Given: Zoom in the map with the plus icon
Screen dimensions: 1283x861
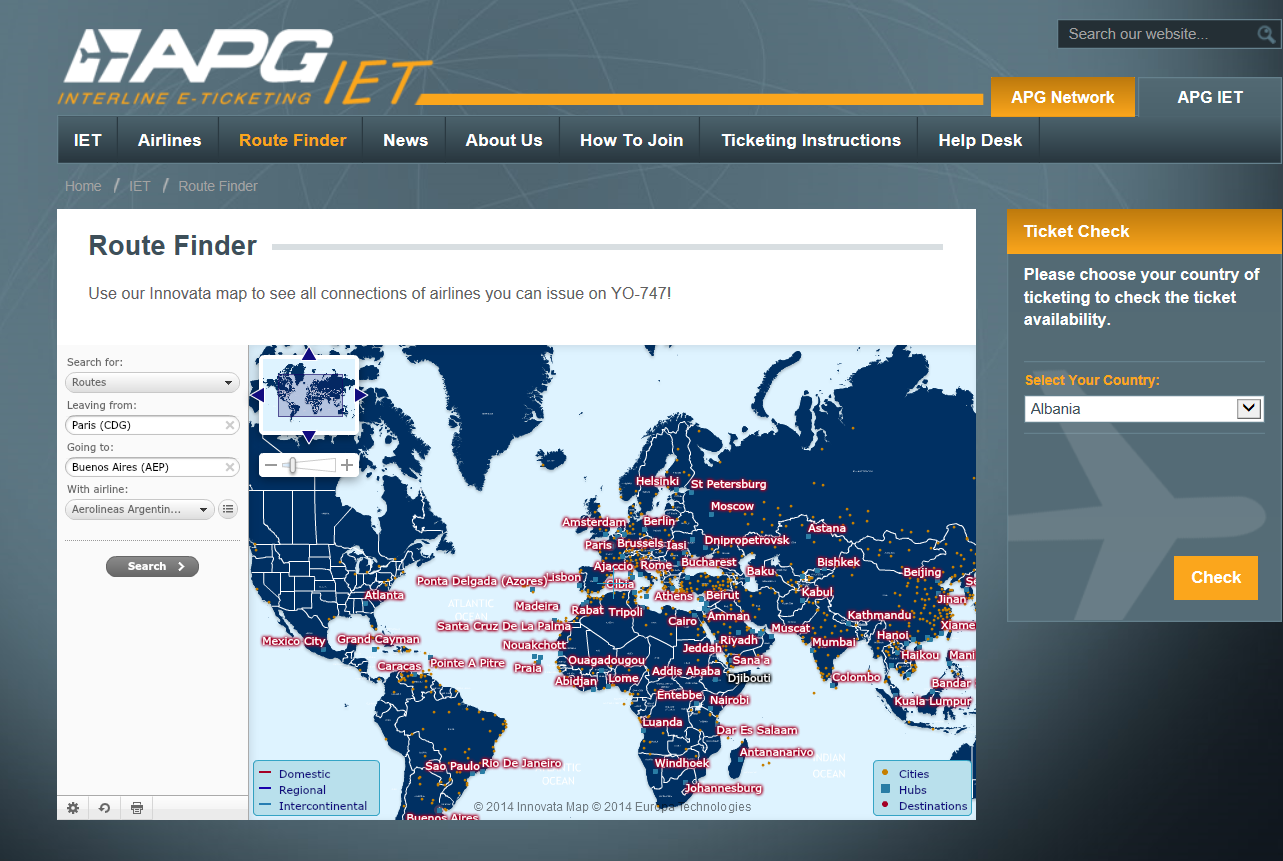Looking at the screenshot, I should click(347, 465).
